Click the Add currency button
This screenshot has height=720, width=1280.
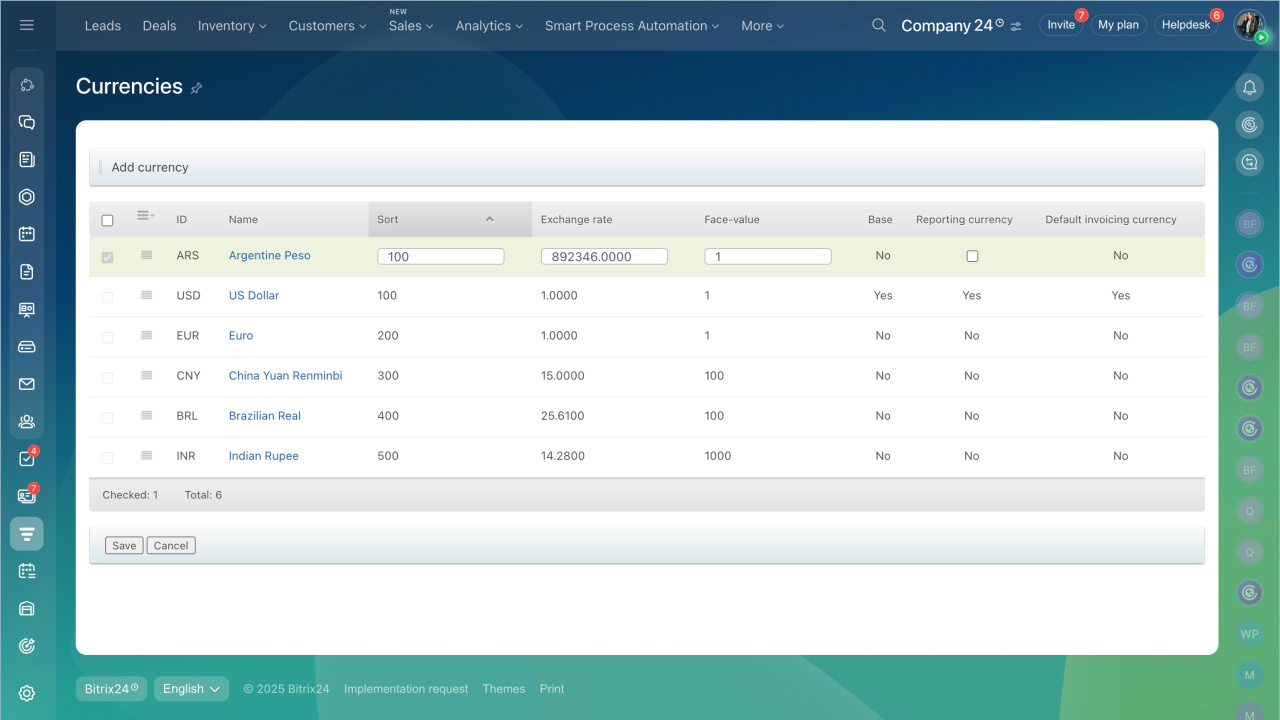150,167
